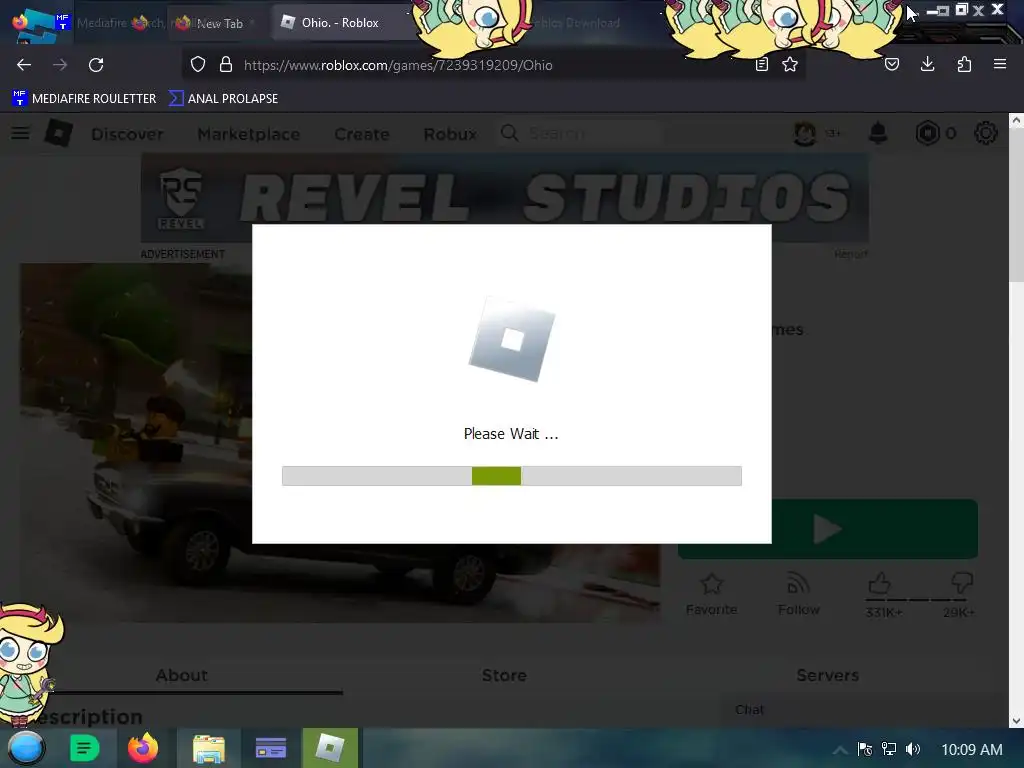Open Firefox application hamburger menu
The height and width of the screenshot is (768, 1024).
[1000, 65]
